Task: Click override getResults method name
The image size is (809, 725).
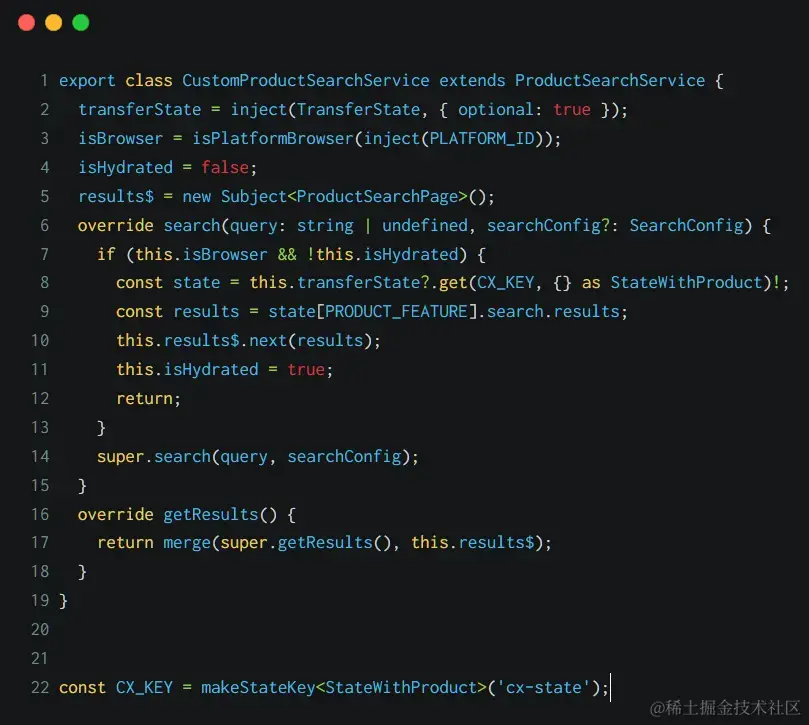Action: [211, 514]
